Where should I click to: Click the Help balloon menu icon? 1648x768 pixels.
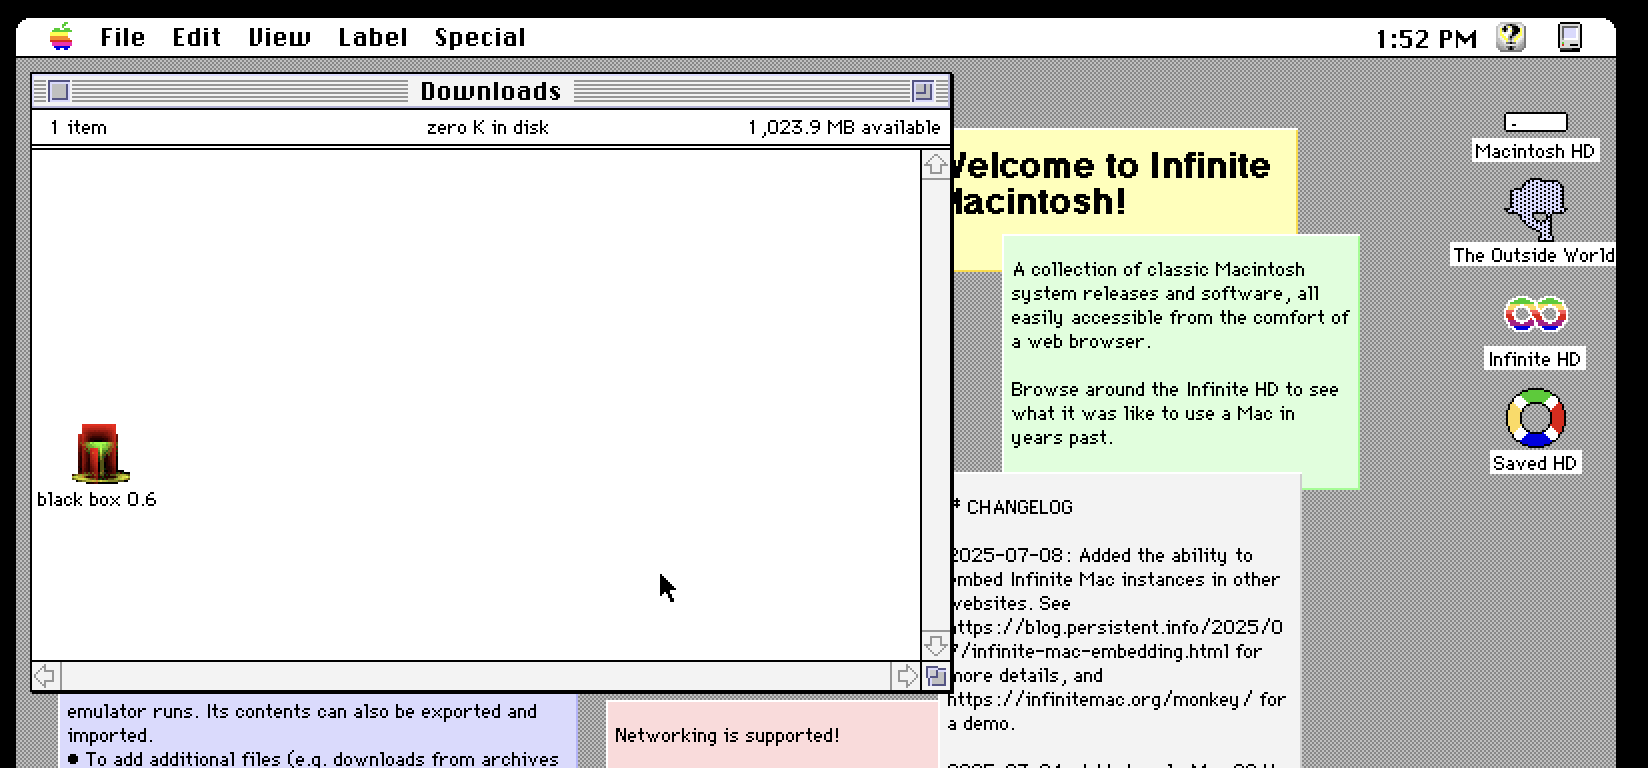(x=1510, y=38)
